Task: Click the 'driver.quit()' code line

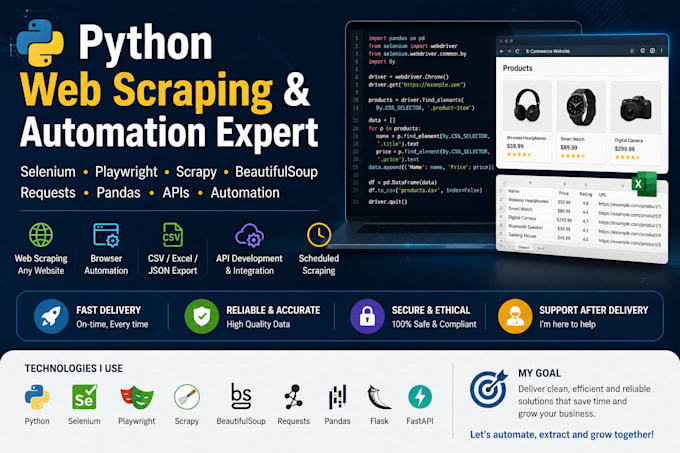Action: [388, 202]
